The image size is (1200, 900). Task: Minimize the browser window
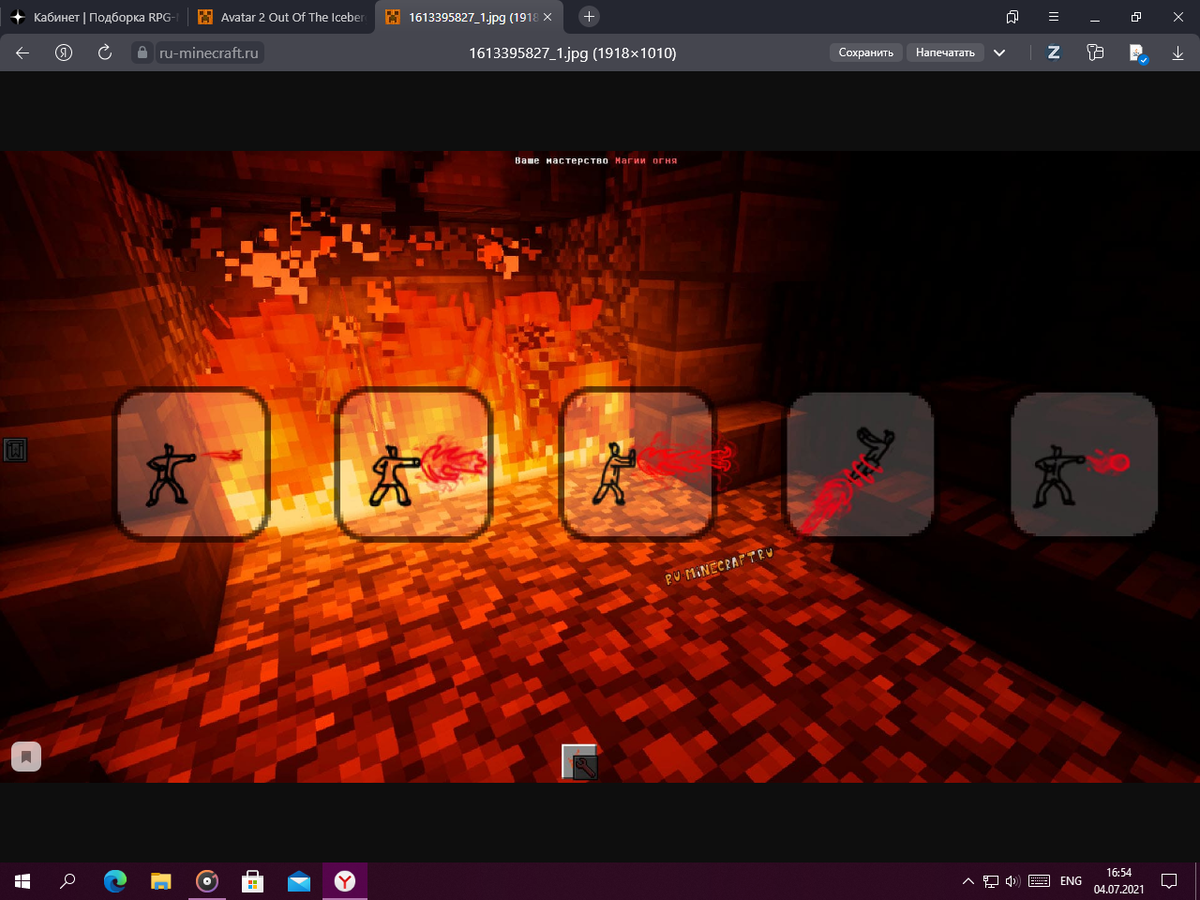[x=1095, y=17]
